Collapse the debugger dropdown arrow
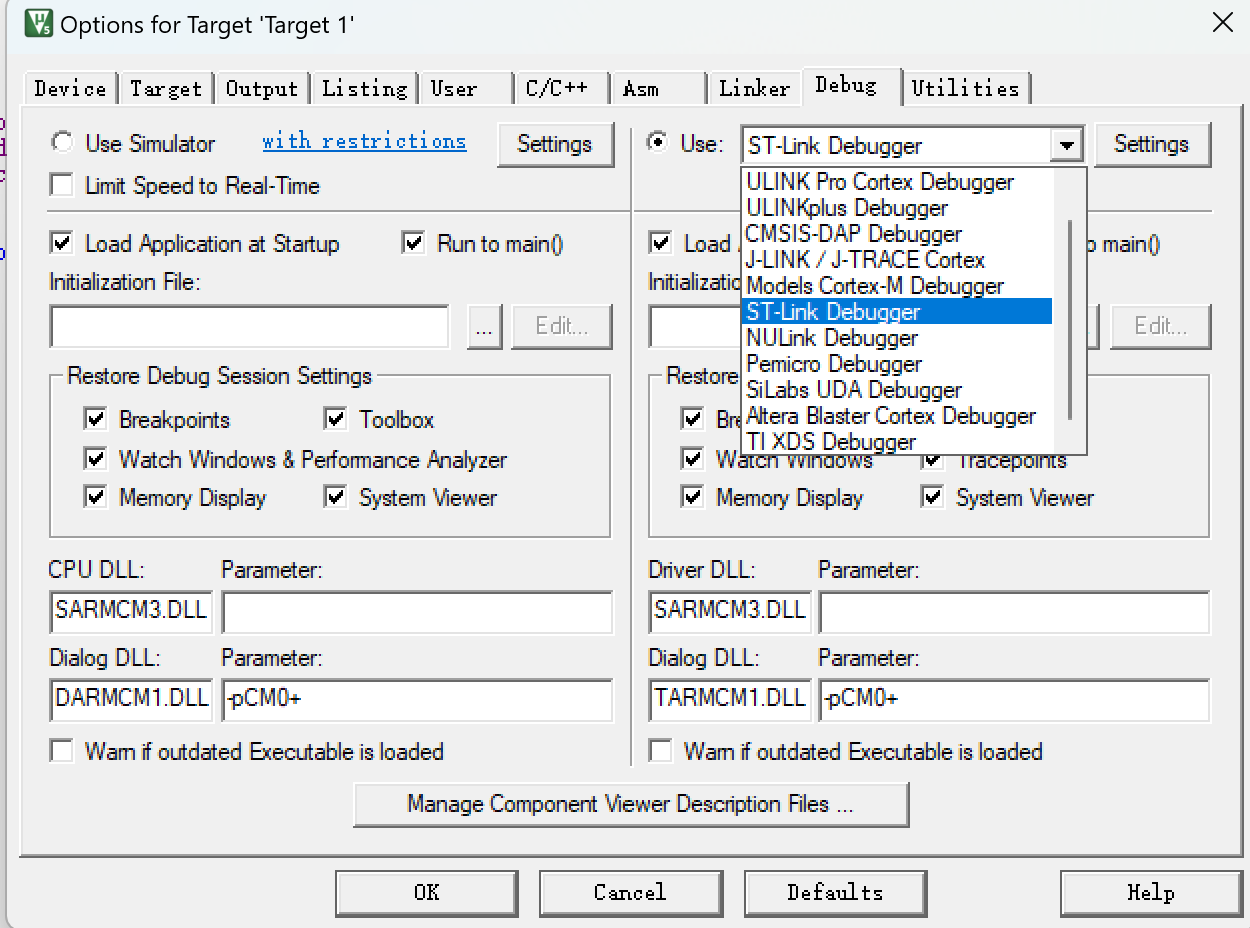 (x=1067, y=146)
